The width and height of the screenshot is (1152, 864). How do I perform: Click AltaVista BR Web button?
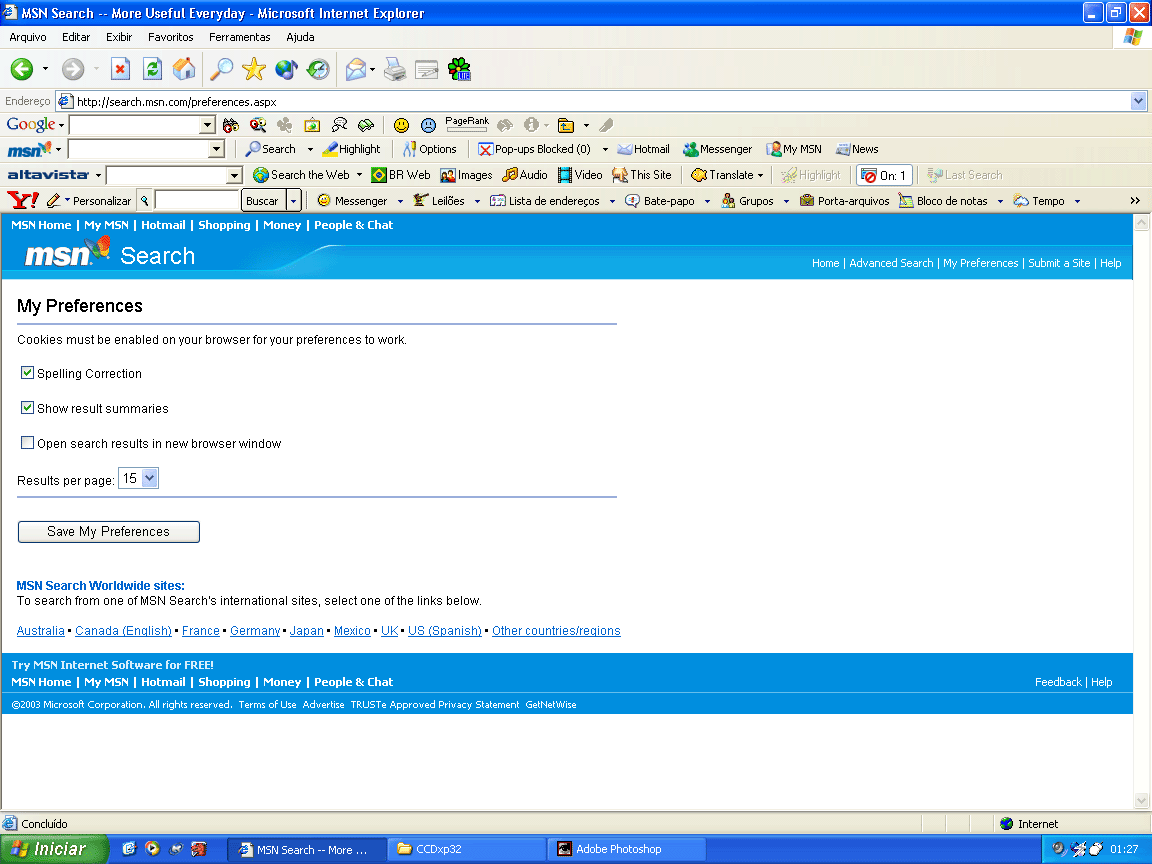(x=401, y=175)
